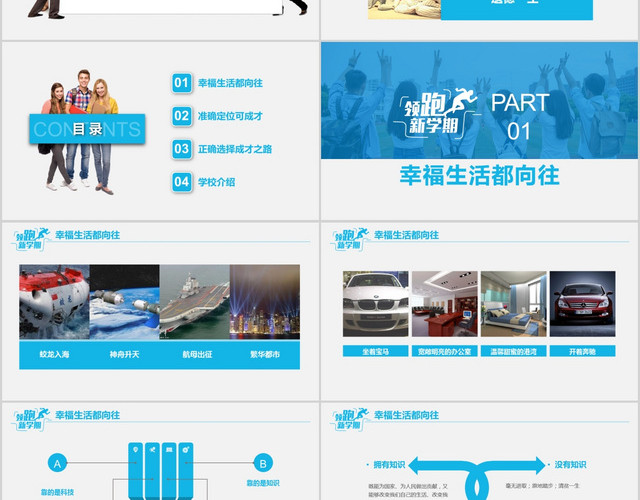
Task: Click the runner logo on the submarine photos slide
Action: click(31, 239)
